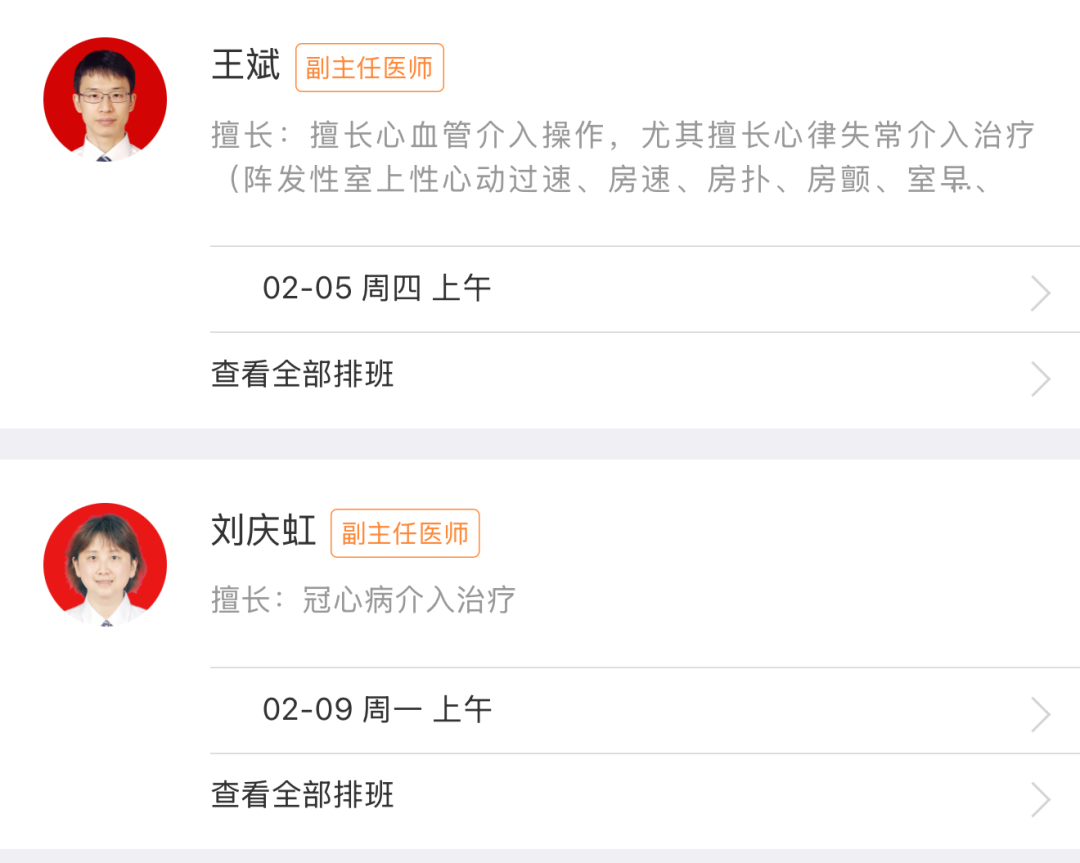
Task: Open doctor 王斌's name link
Action: coord(246,66)
